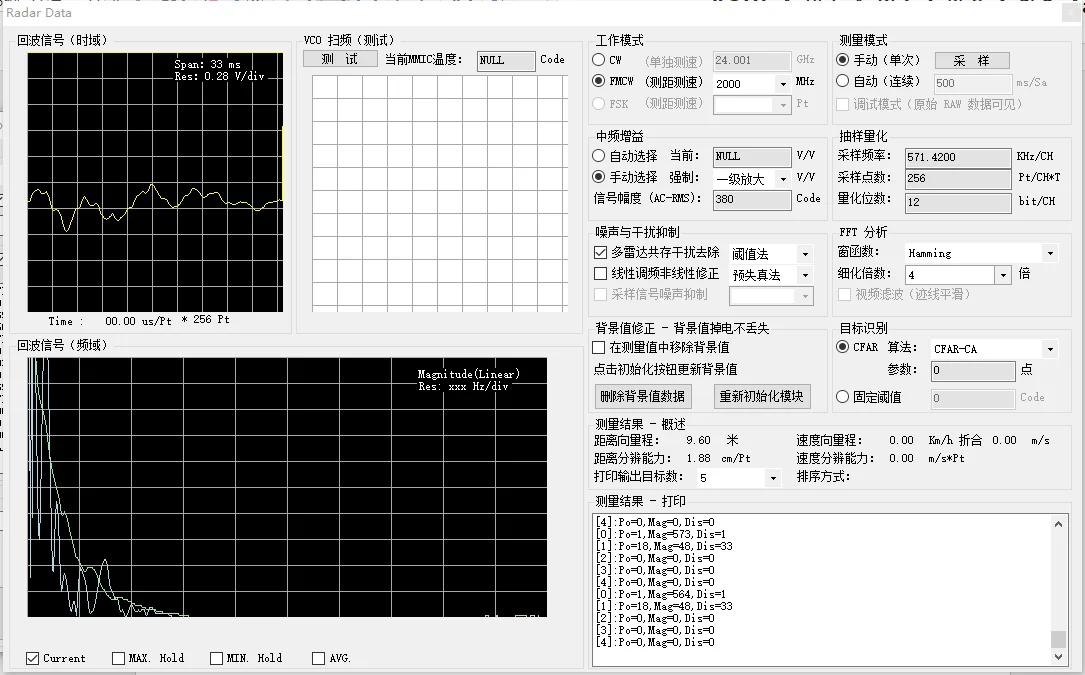Toggle 多雷达共存干扰去除 checkbox
Viewport: 1085px width, 675px height.
coord(601,253)
